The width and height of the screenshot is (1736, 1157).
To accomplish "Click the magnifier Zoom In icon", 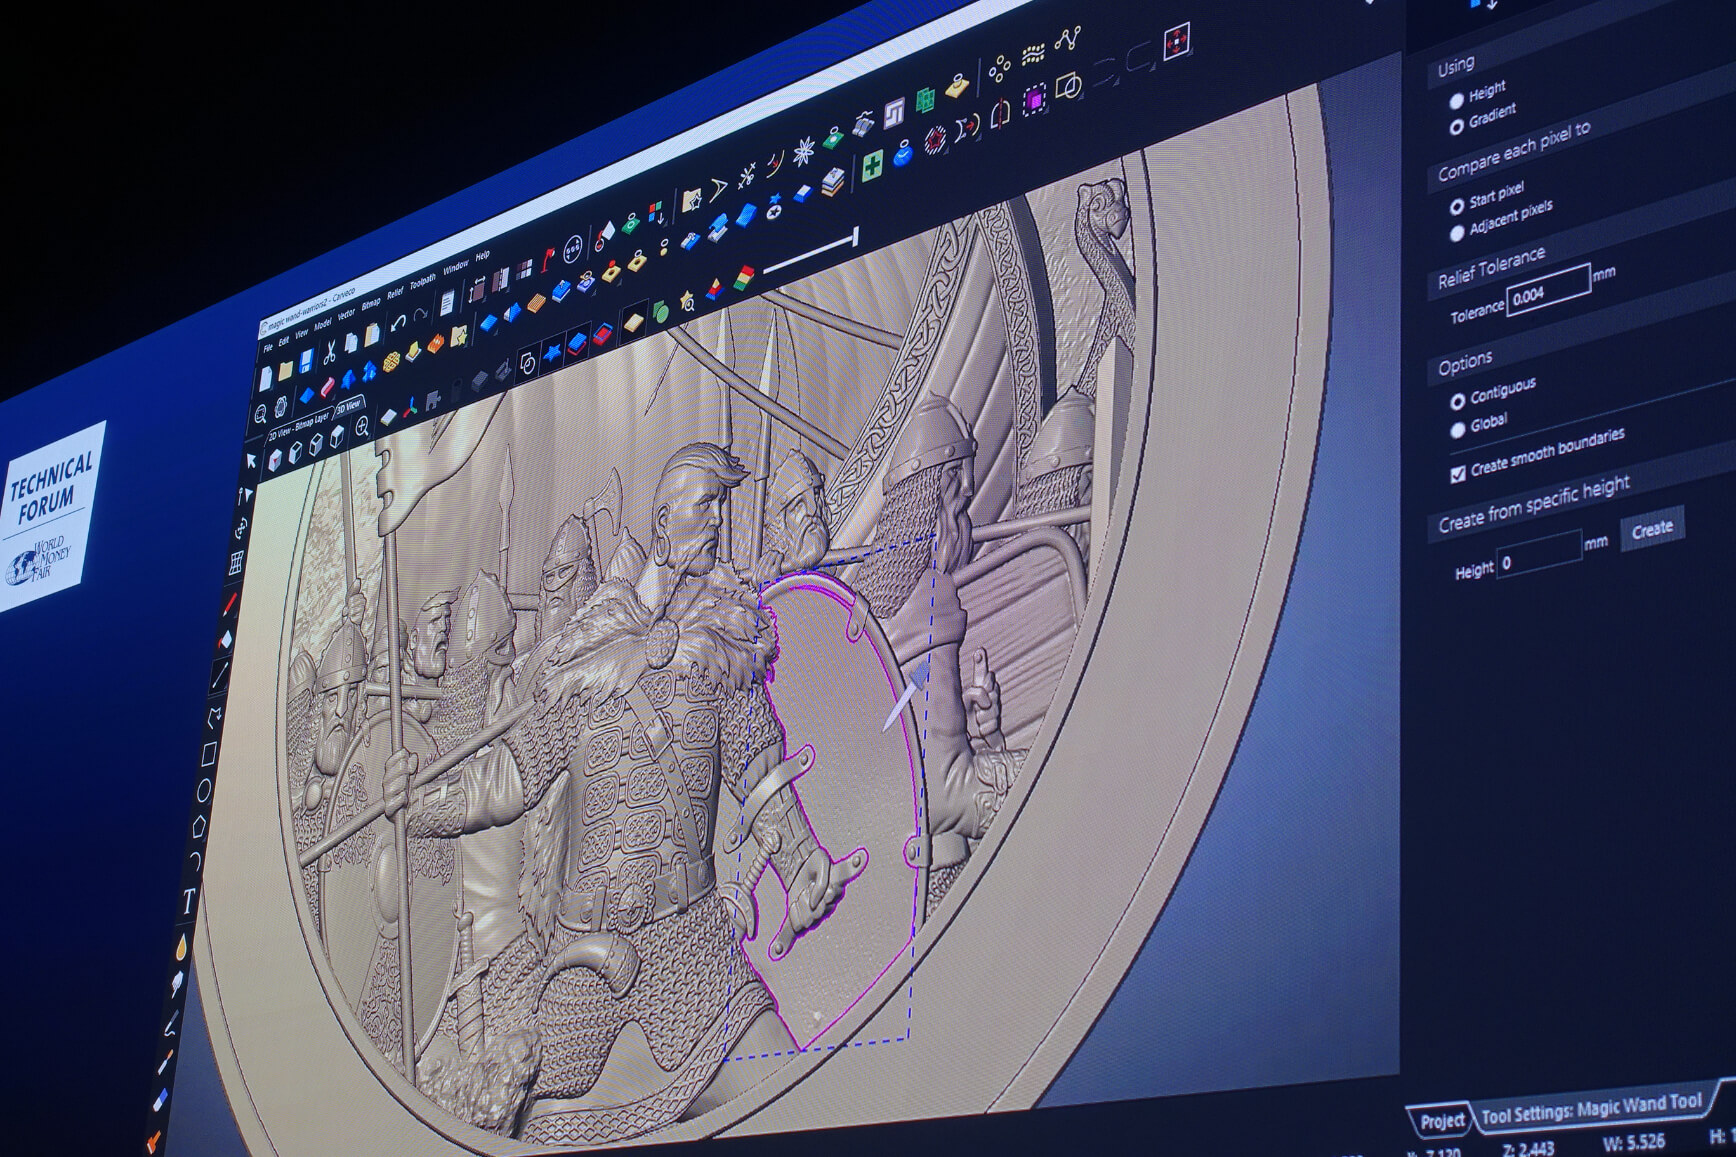I will (361, 426).
